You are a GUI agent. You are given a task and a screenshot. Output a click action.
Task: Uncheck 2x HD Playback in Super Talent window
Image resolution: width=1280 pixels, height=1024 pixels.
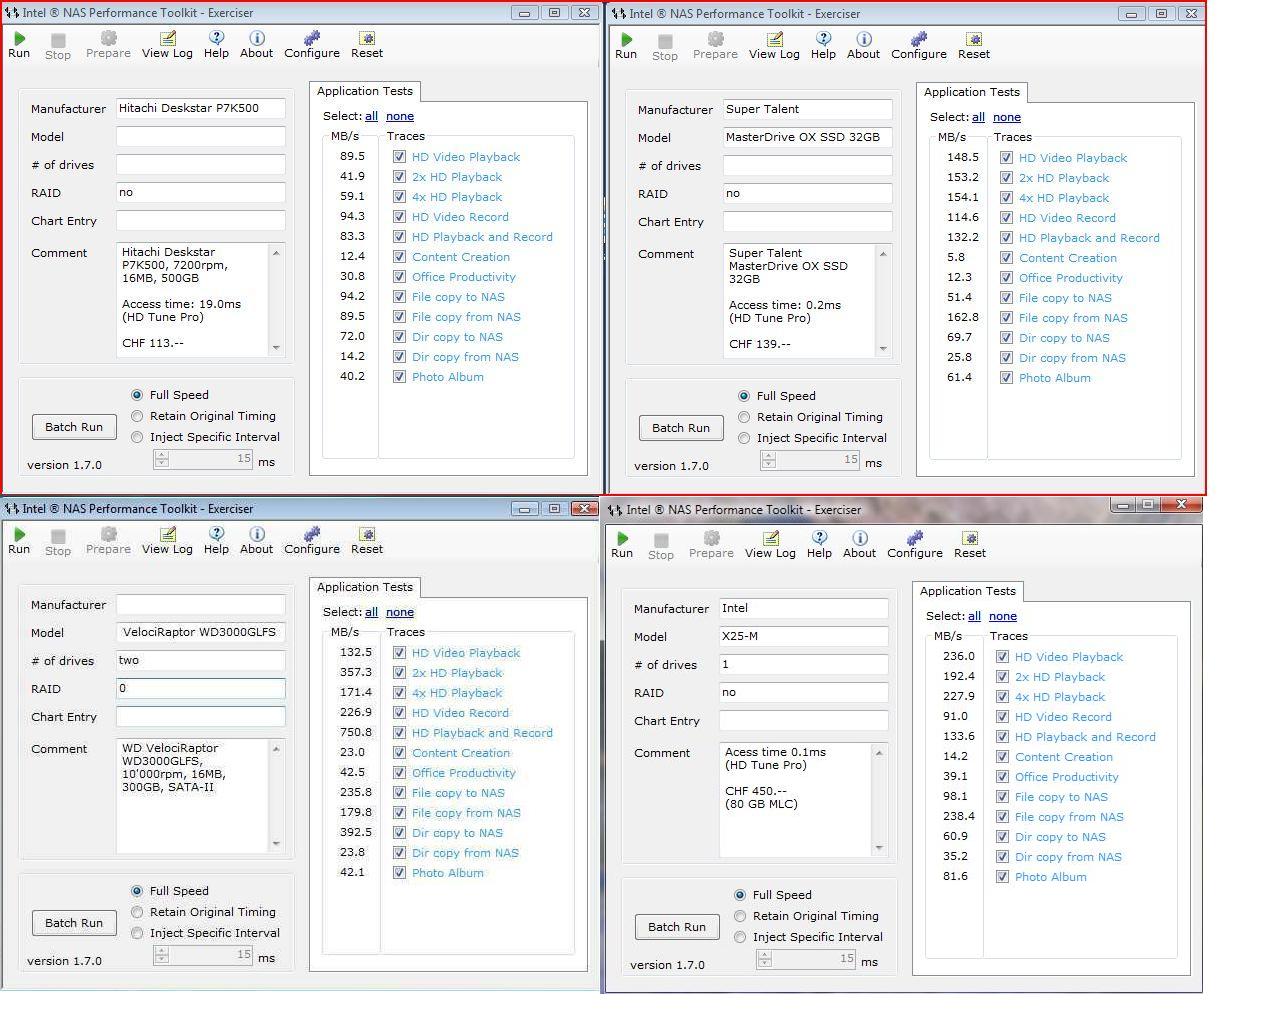point(1006,178)
